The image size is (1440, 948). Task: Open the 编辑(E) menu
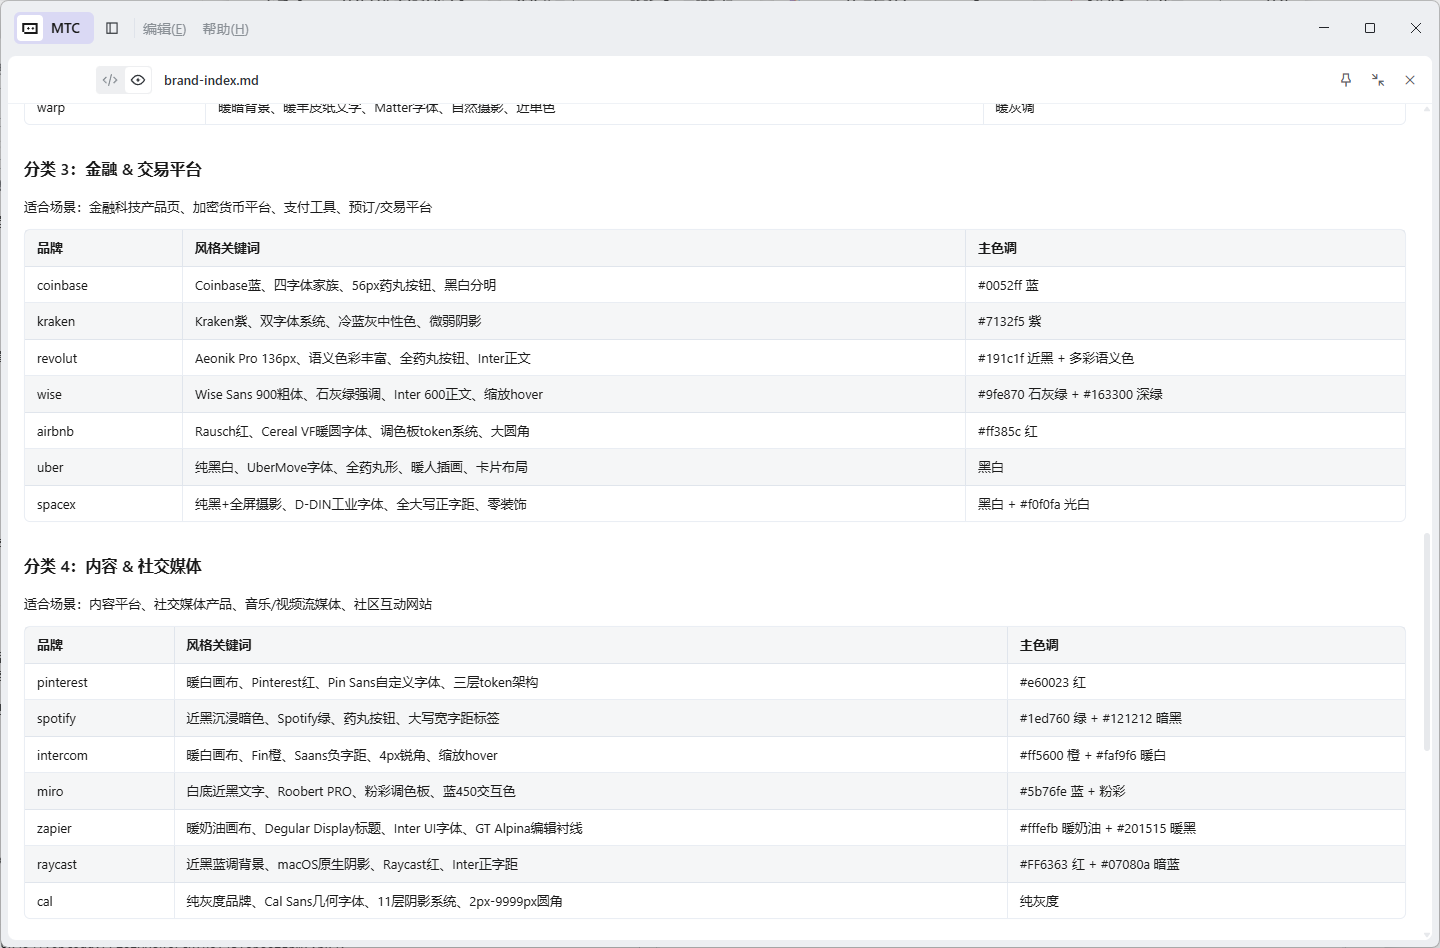pyautogui.click(x=164, y=29)
